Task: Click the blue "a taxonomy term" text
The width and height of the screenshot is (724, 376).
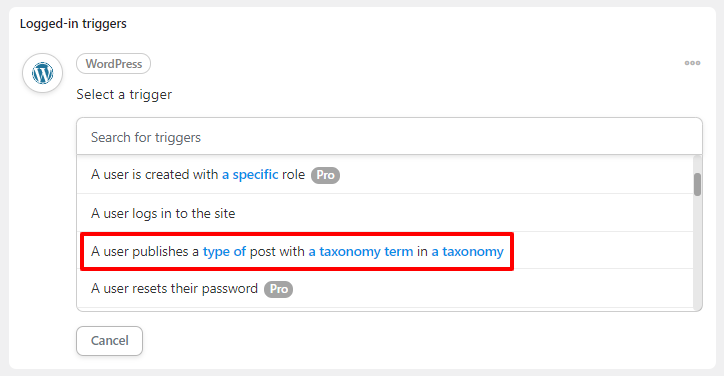Action: 361,251
